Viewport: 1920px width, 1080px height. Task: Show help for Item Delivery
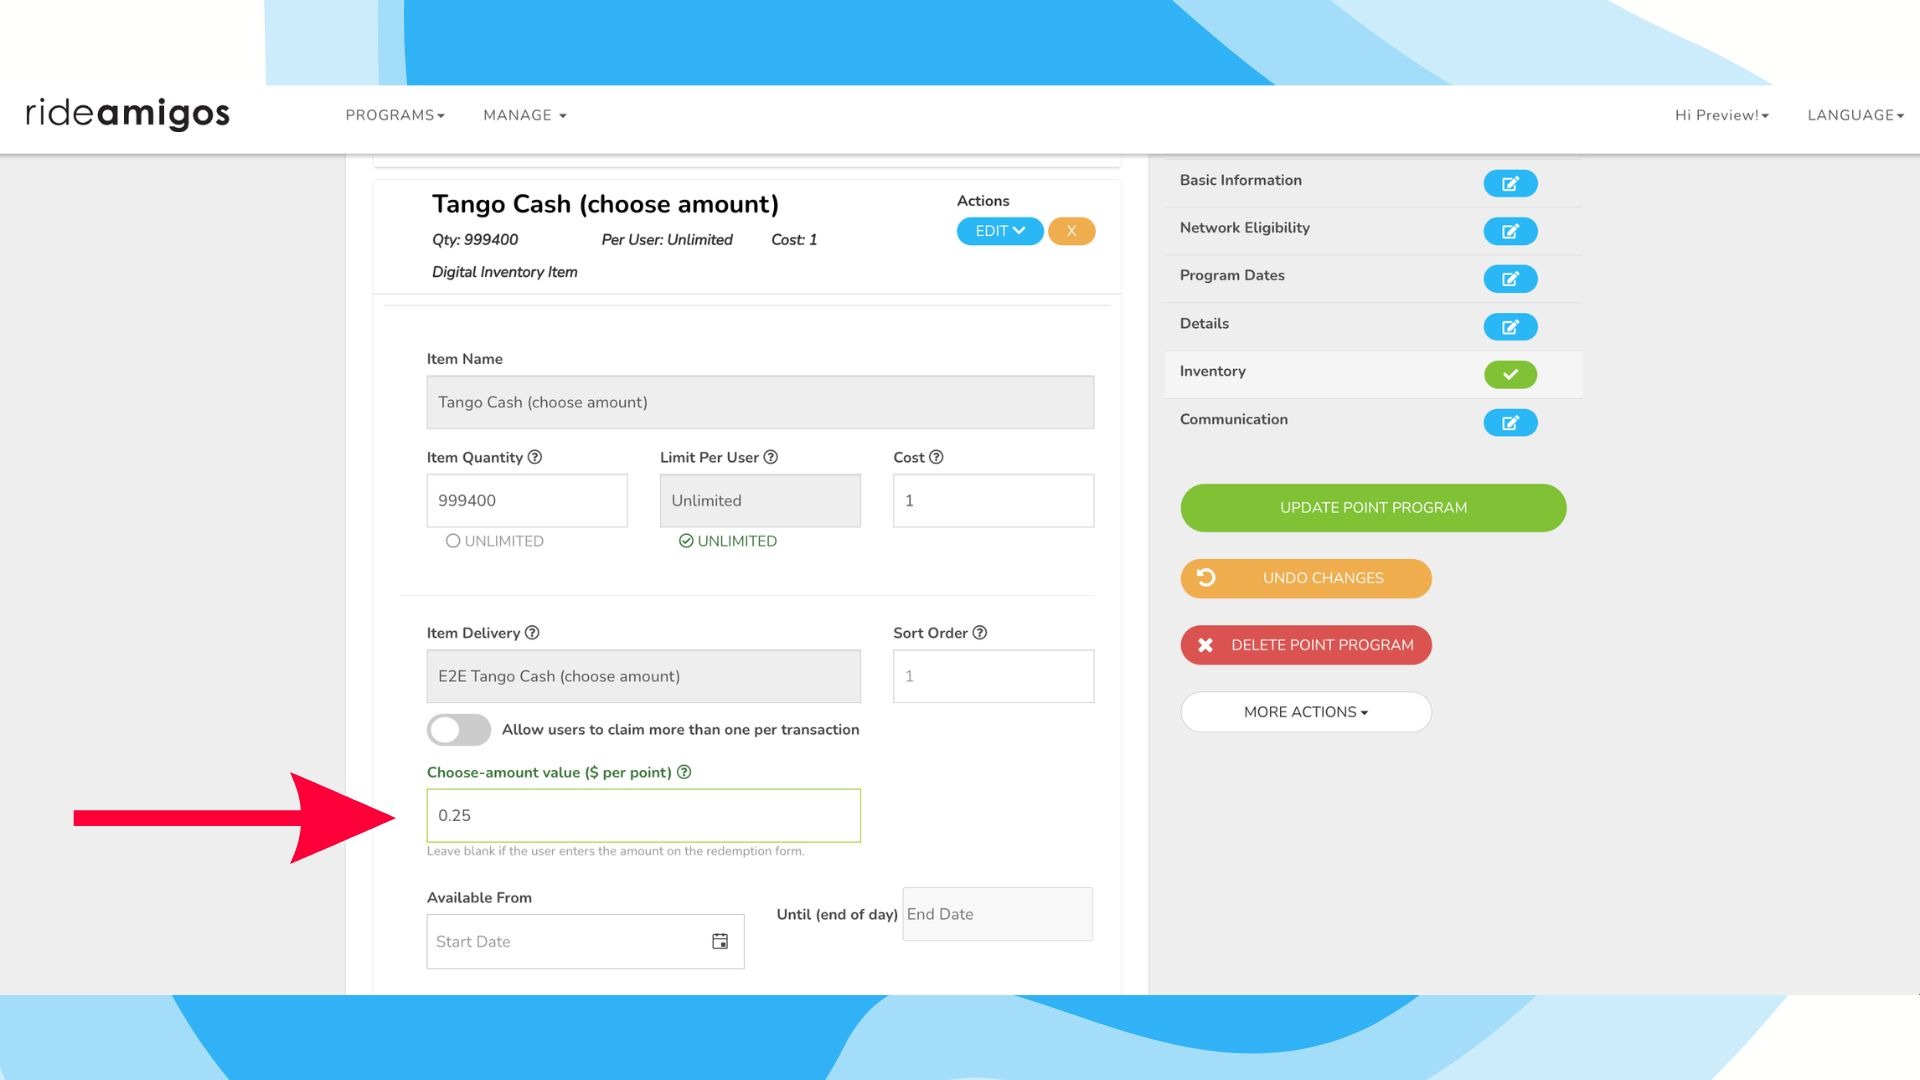click(x=532, y=633)
